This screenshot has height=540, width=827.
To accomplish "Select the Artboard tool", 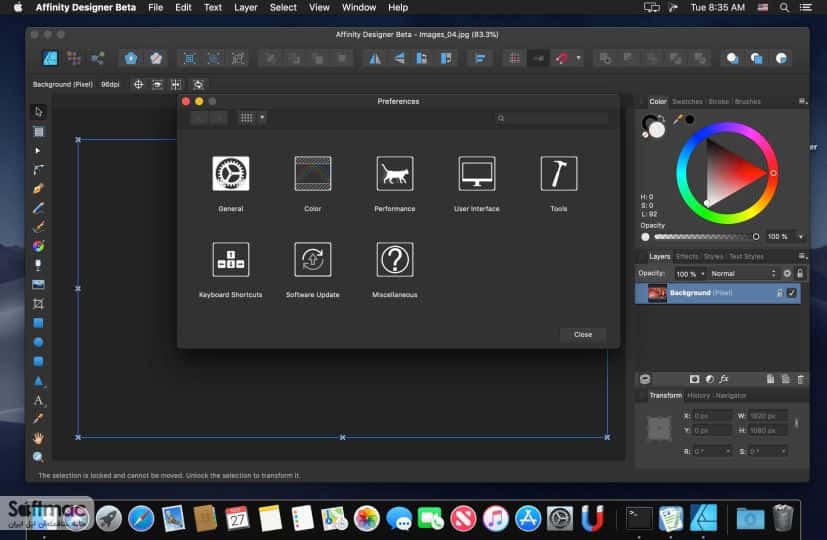I will [39, 131].
